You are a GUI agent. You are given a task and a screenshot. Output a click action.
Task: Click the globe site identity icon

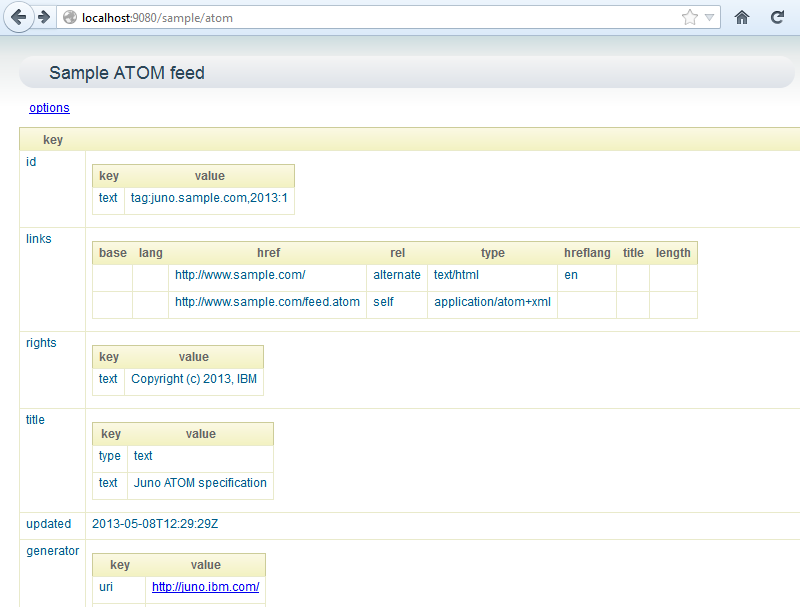(x=70, y=17)
